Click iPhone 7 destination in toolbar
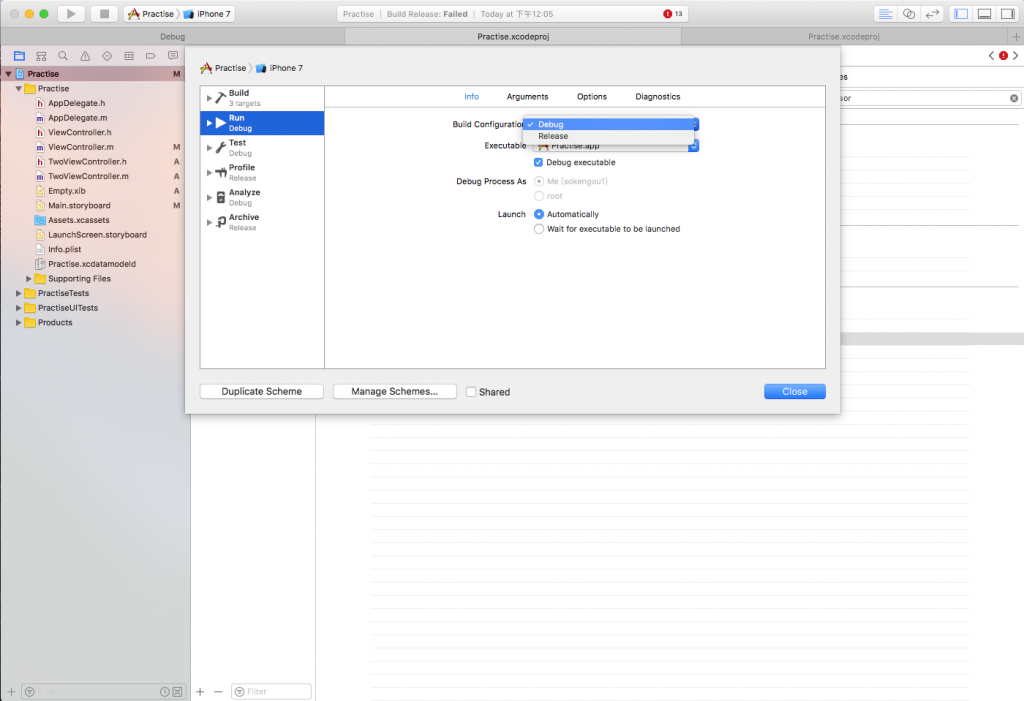The height and width of the screenshot is (701, 1024). (x=207, y=14)
